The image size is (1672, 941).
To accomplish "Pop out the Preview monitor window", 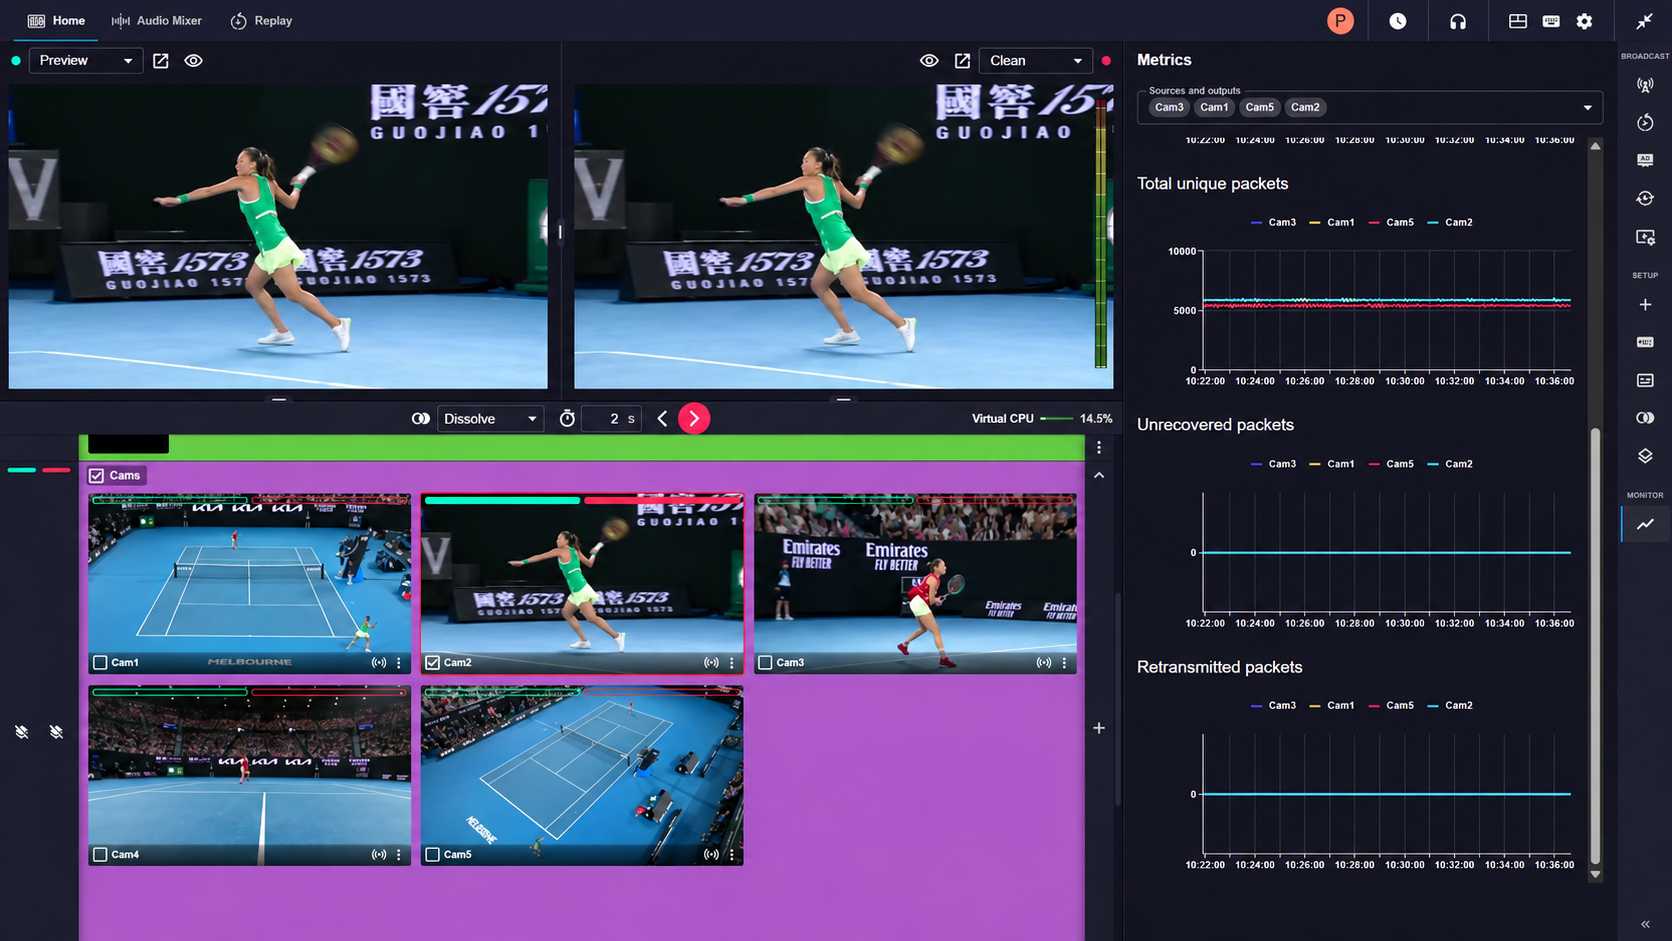I will pyautogui.click(x=161, y=61).
